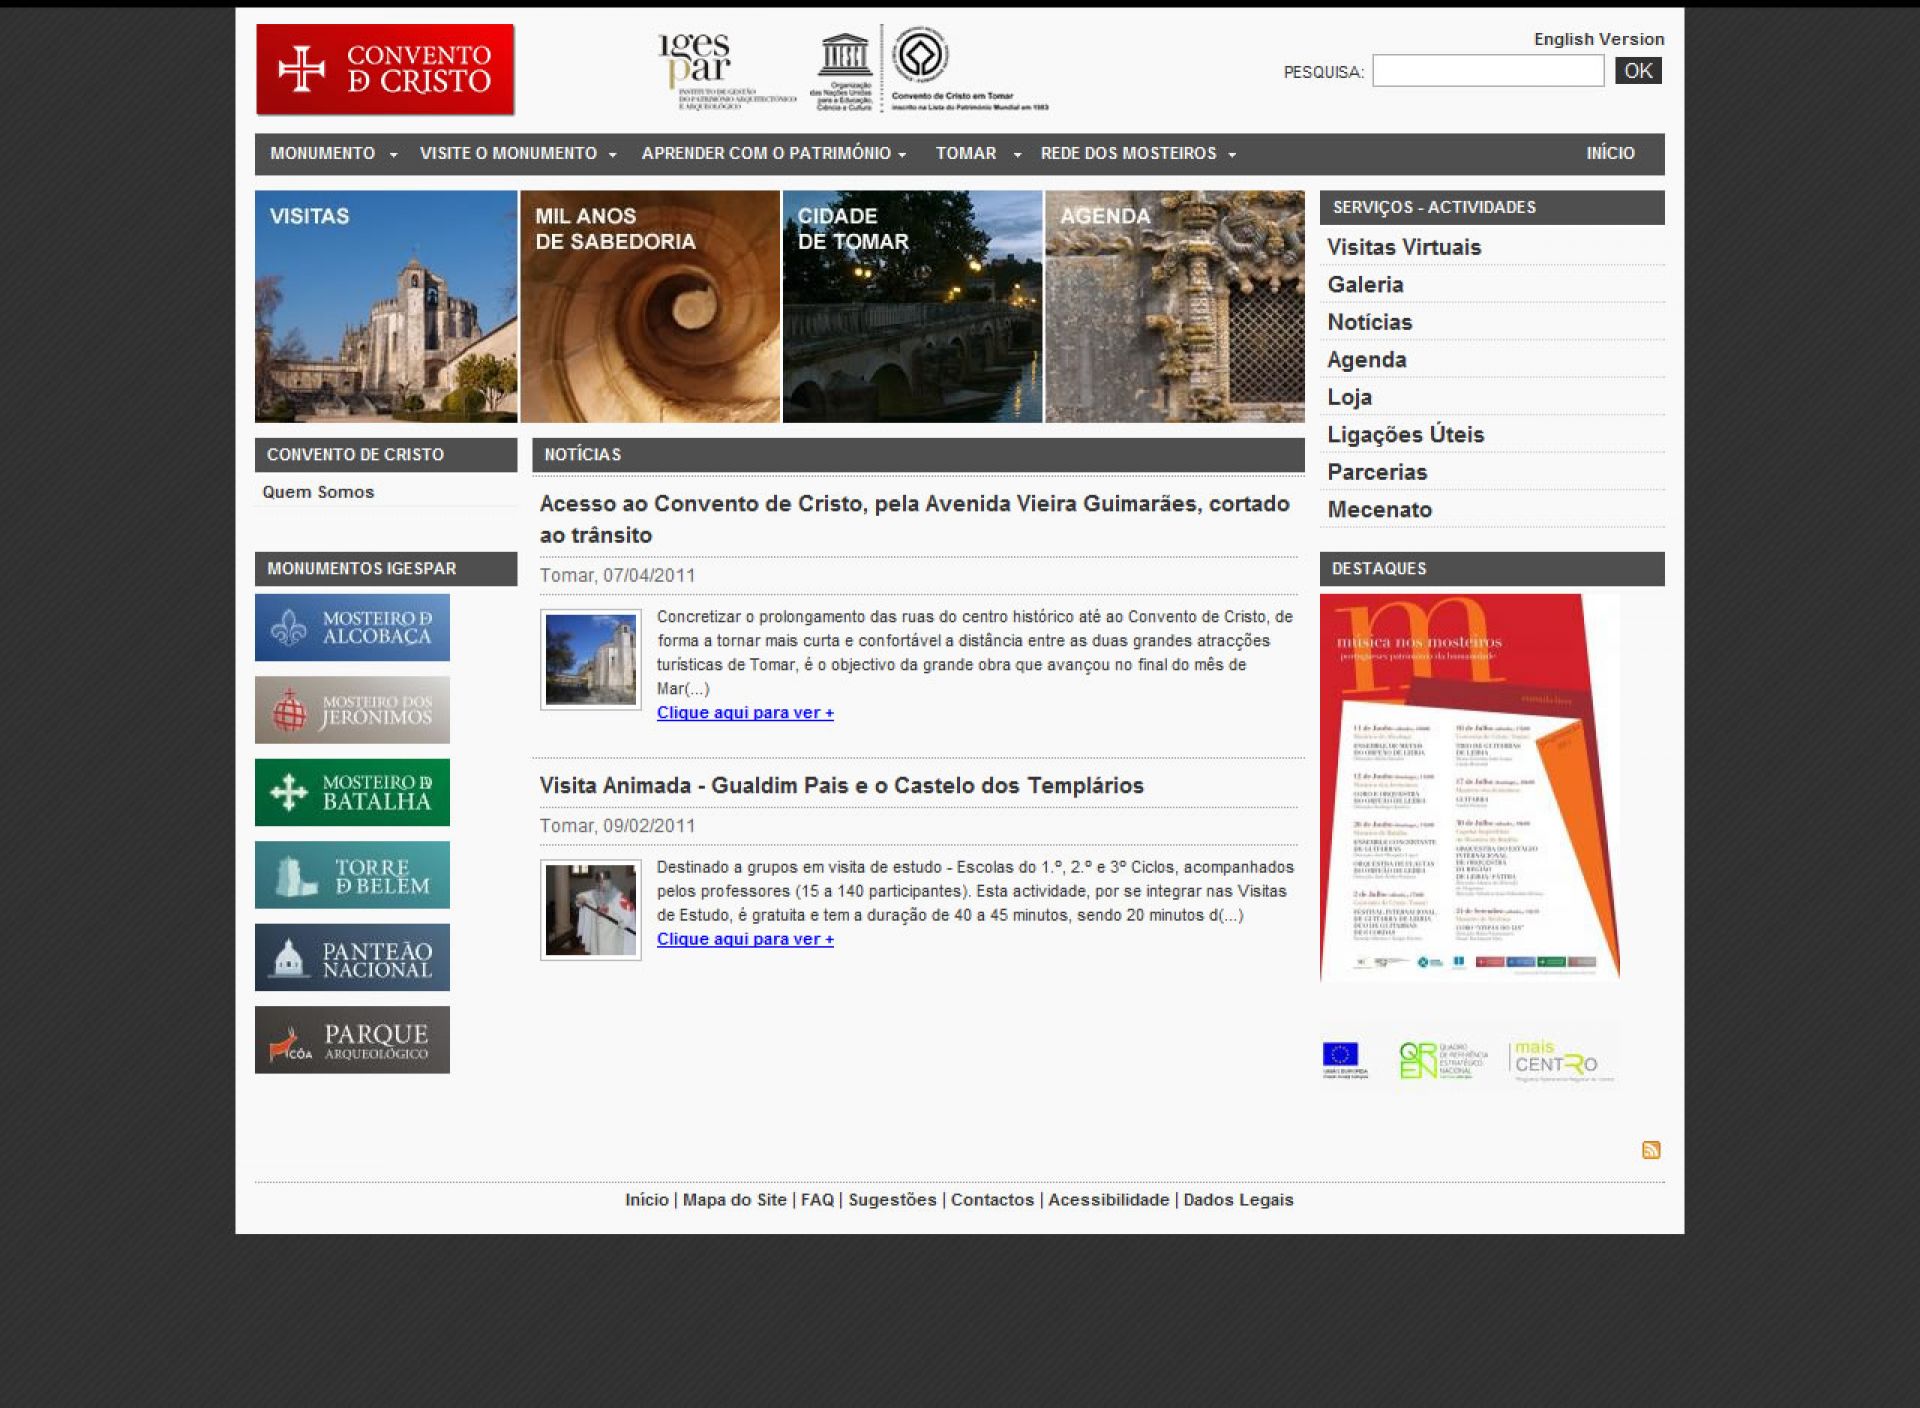Click the RSS feed icon
This screenshot has width=1920, height=1408.
click(1650, 1150)
